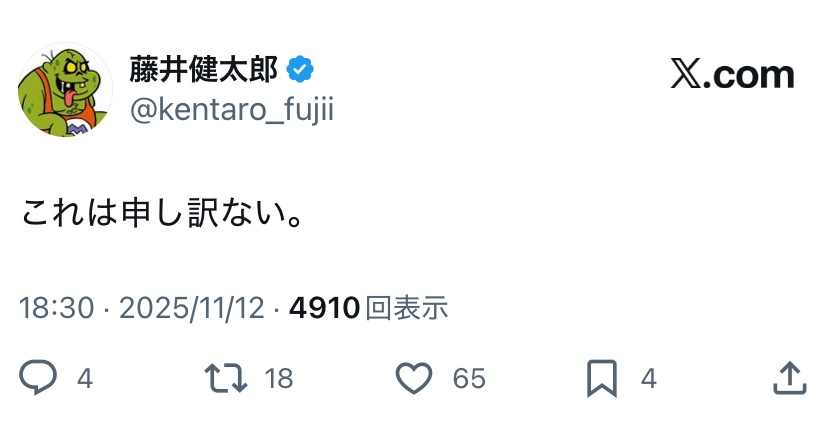Open the share icon menu
Viewport: 828px width, 433px height.
pyautogui.click(x=790, y=378)
